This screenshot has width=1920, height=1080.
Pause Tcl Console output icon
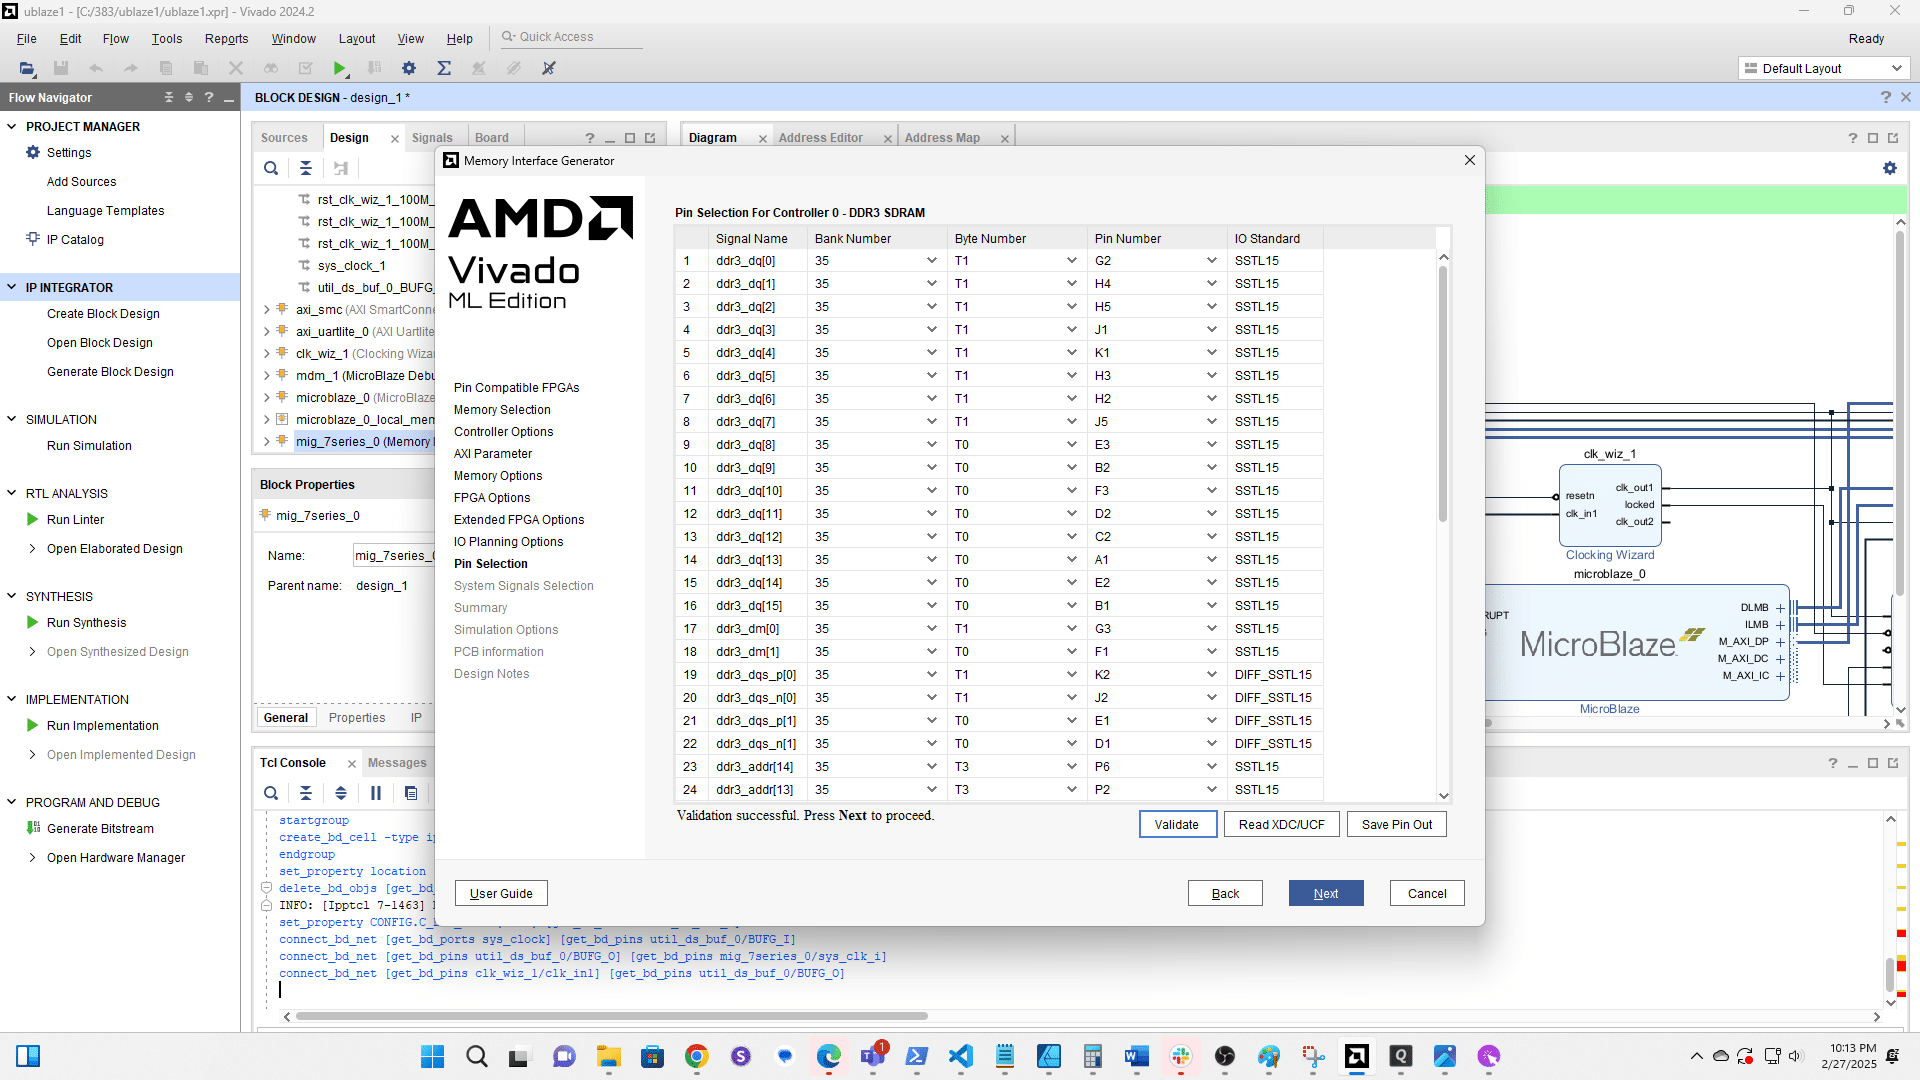376,793
